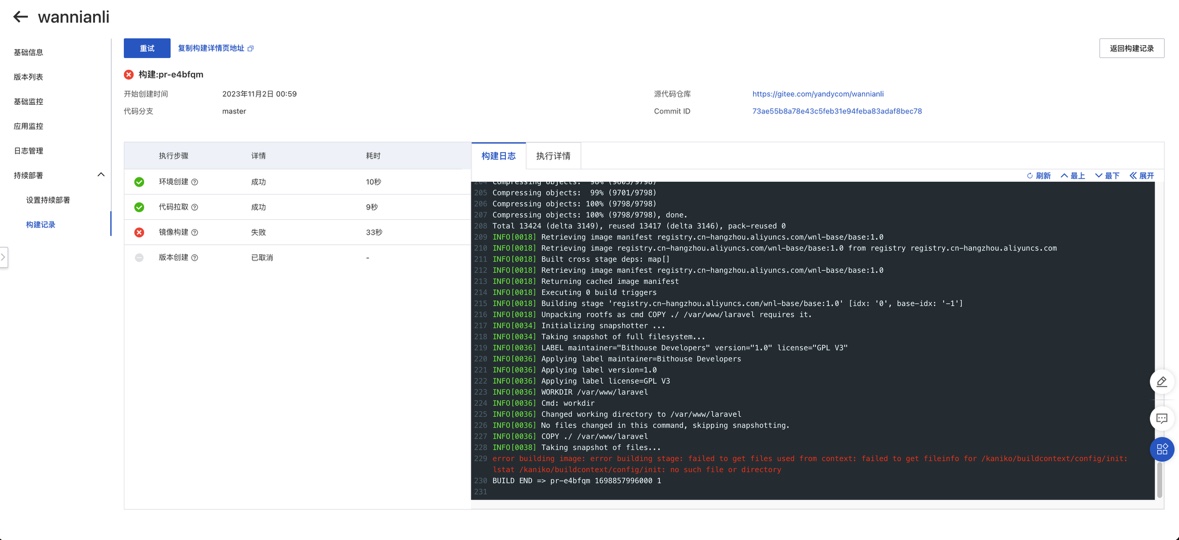The image size is (1179, 540).
Task: Click the 版本创建 step row label
Action: click(x=174, y=257)
